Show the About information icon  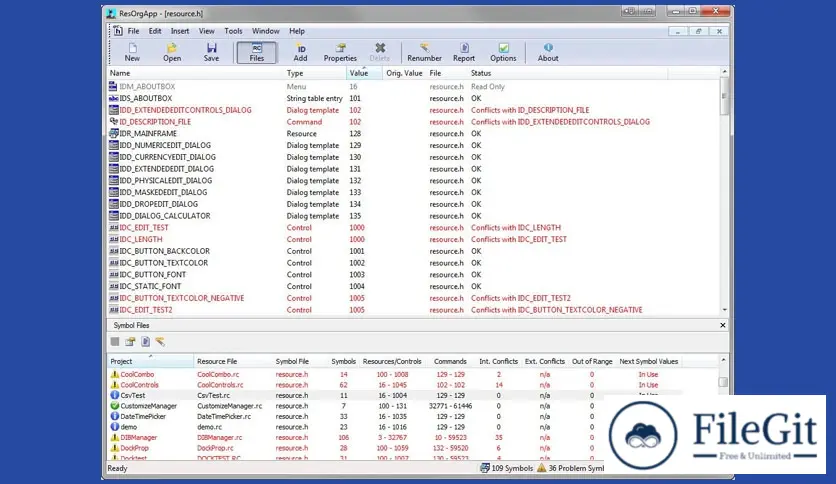tap(548, 52)
